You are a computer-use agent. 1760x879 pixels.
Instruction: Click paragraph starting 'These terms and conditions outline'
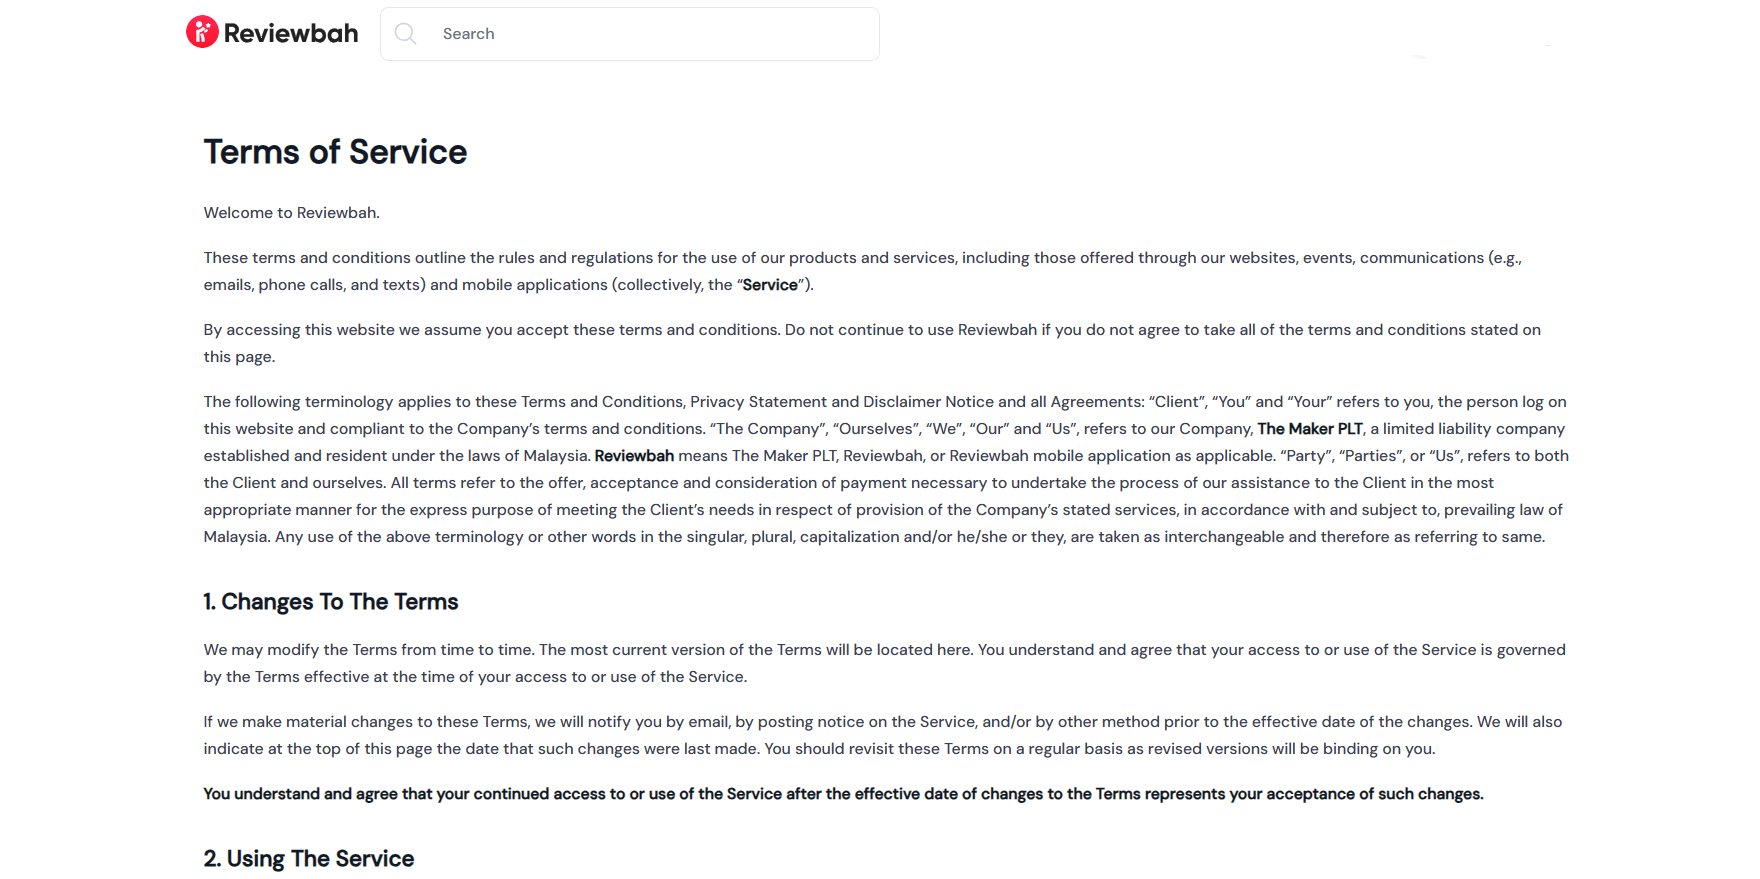tap(862, 258)
